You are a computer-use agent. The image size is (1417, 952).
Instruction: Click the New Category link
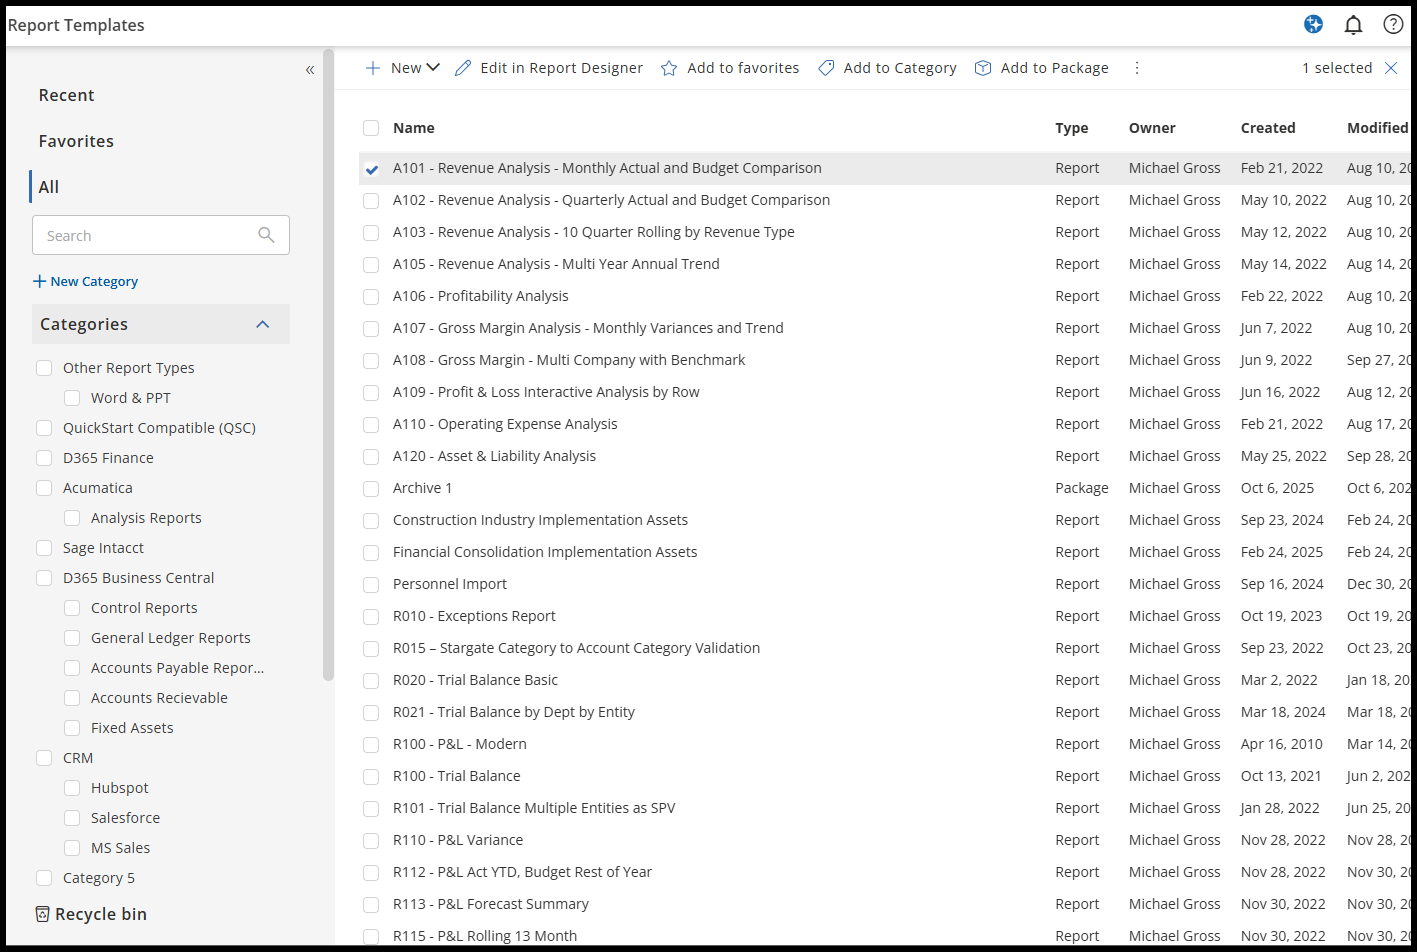(x=86, y=281)
